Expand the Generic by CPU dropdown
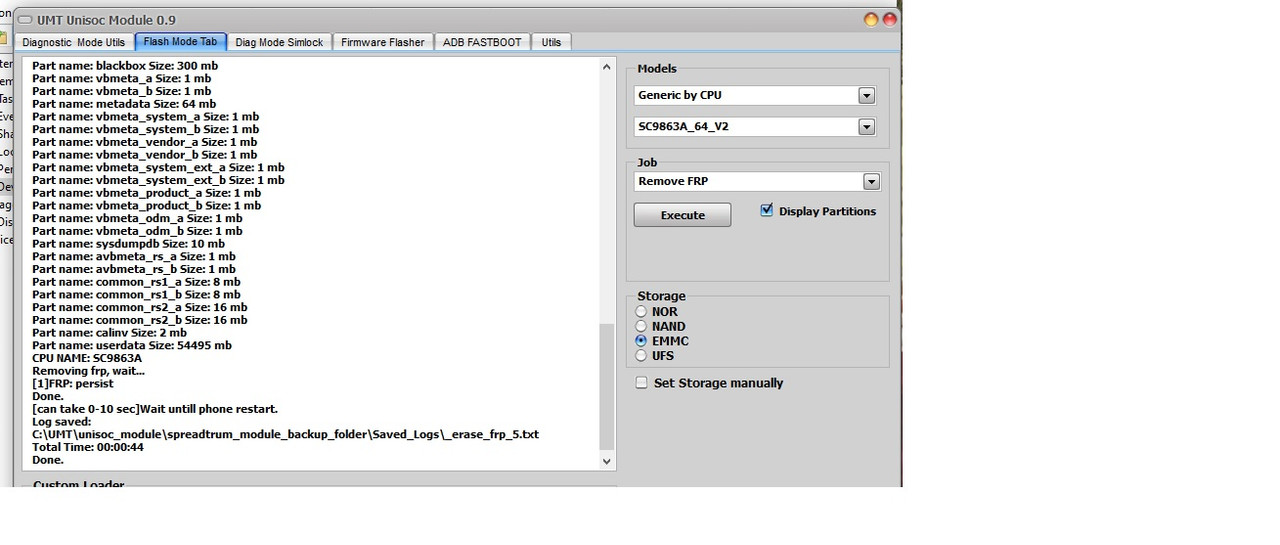 [866, 96]
